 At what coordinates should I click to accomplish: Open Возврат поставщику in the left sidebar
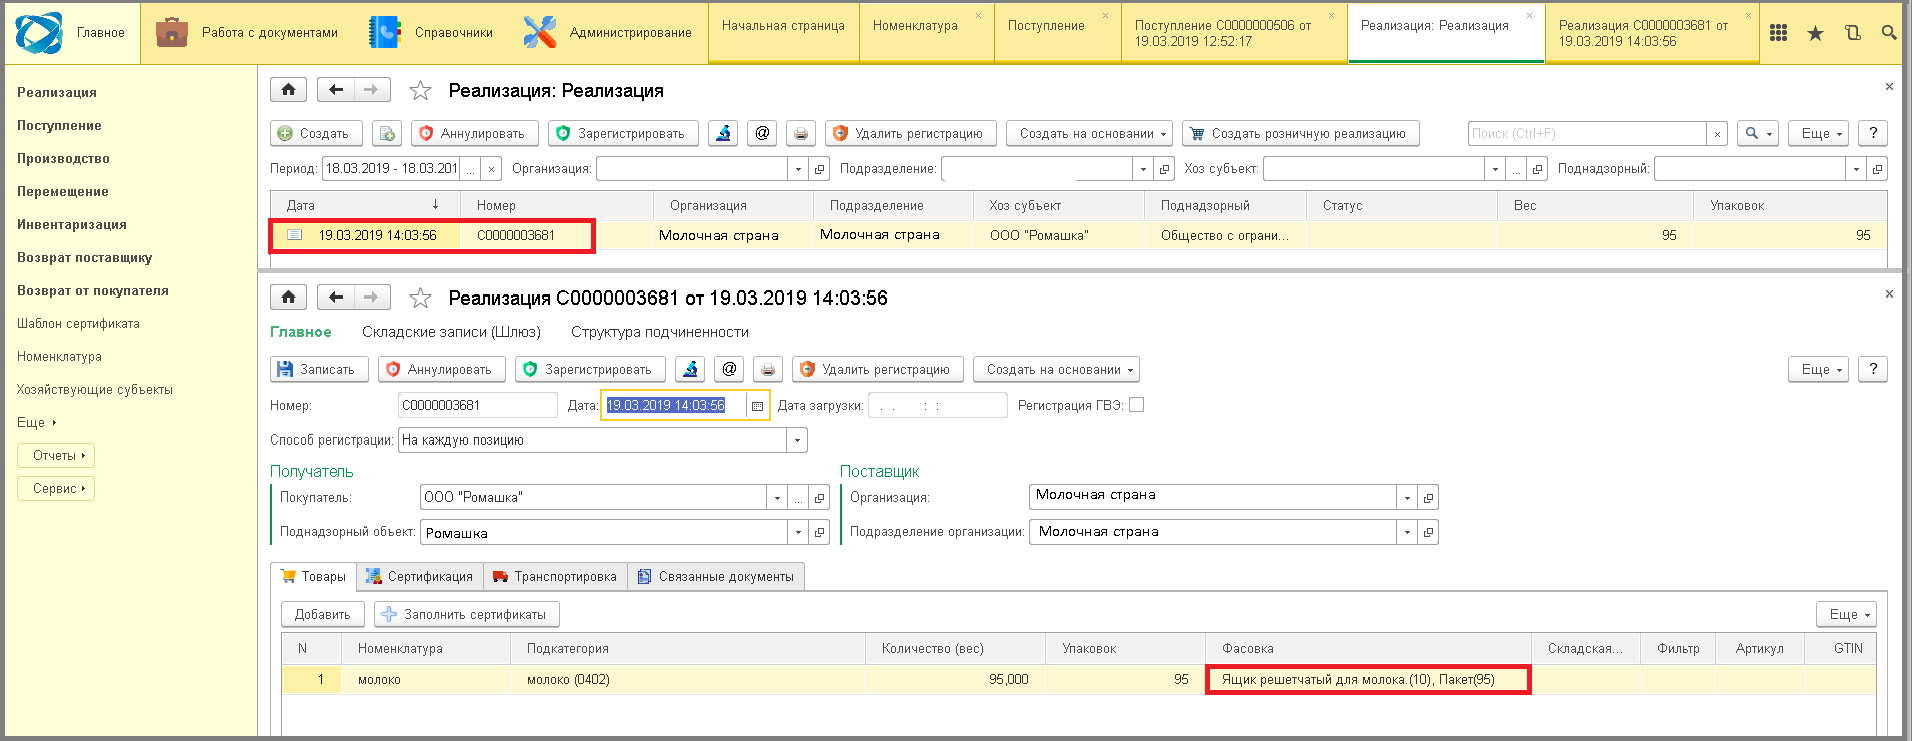85,258
